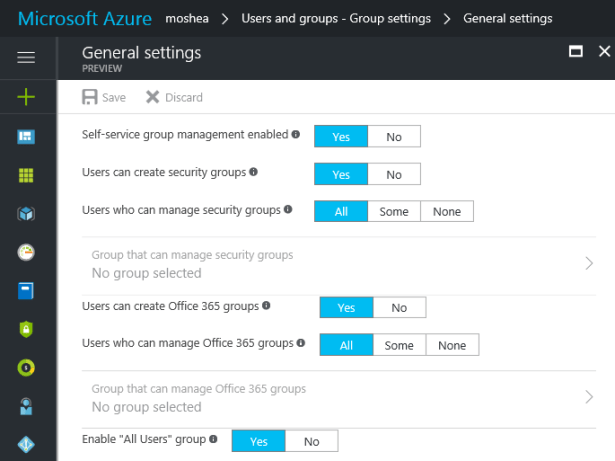Open the Dashboard icon in sidebar
Screen dimensions: 615x461
[27, 136]
